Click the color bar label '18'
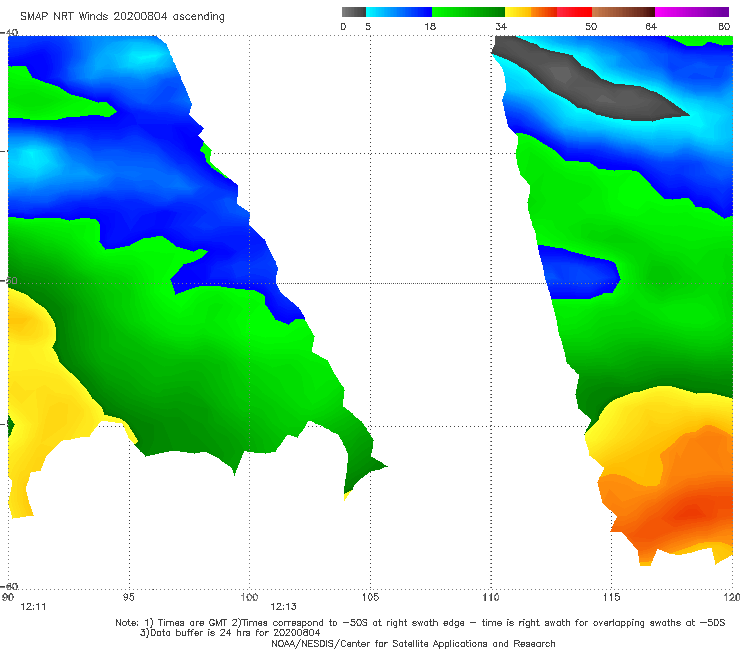This screenshot has width=740, height=650. pos(430,26)
